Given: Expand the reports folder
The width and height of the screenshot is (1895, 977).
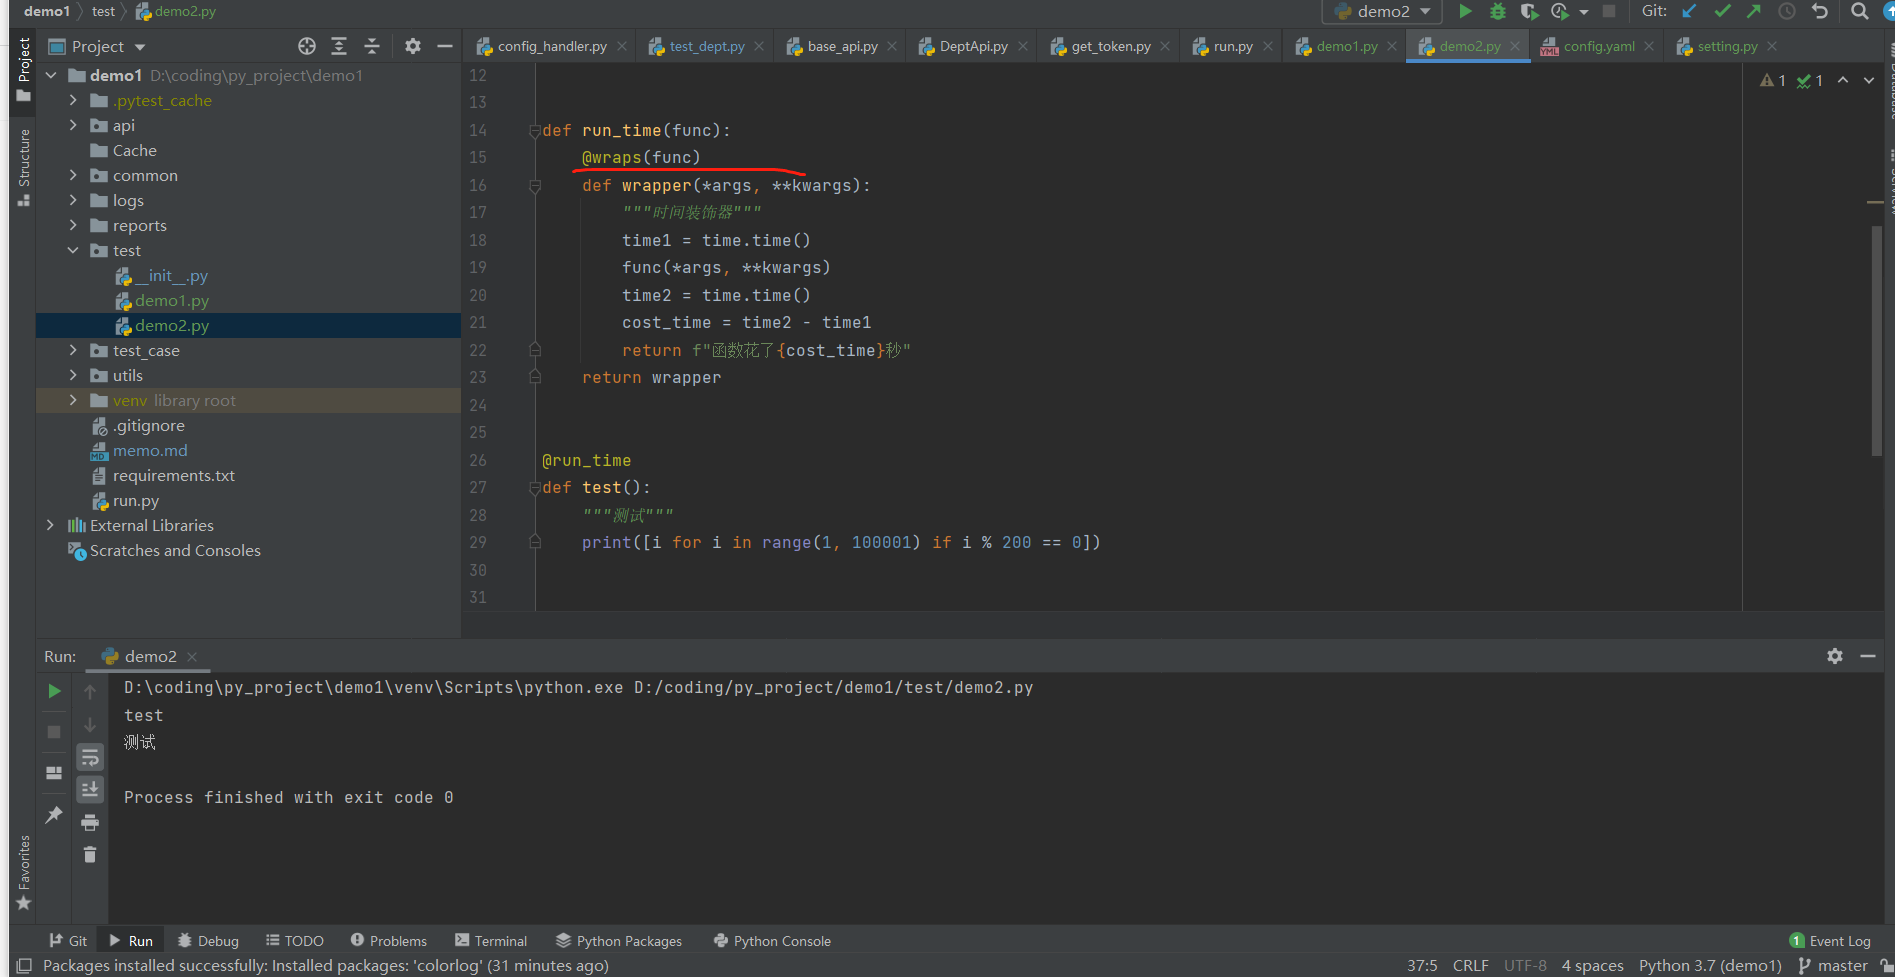Looking at the screenshot, I should tap(73, 225).
